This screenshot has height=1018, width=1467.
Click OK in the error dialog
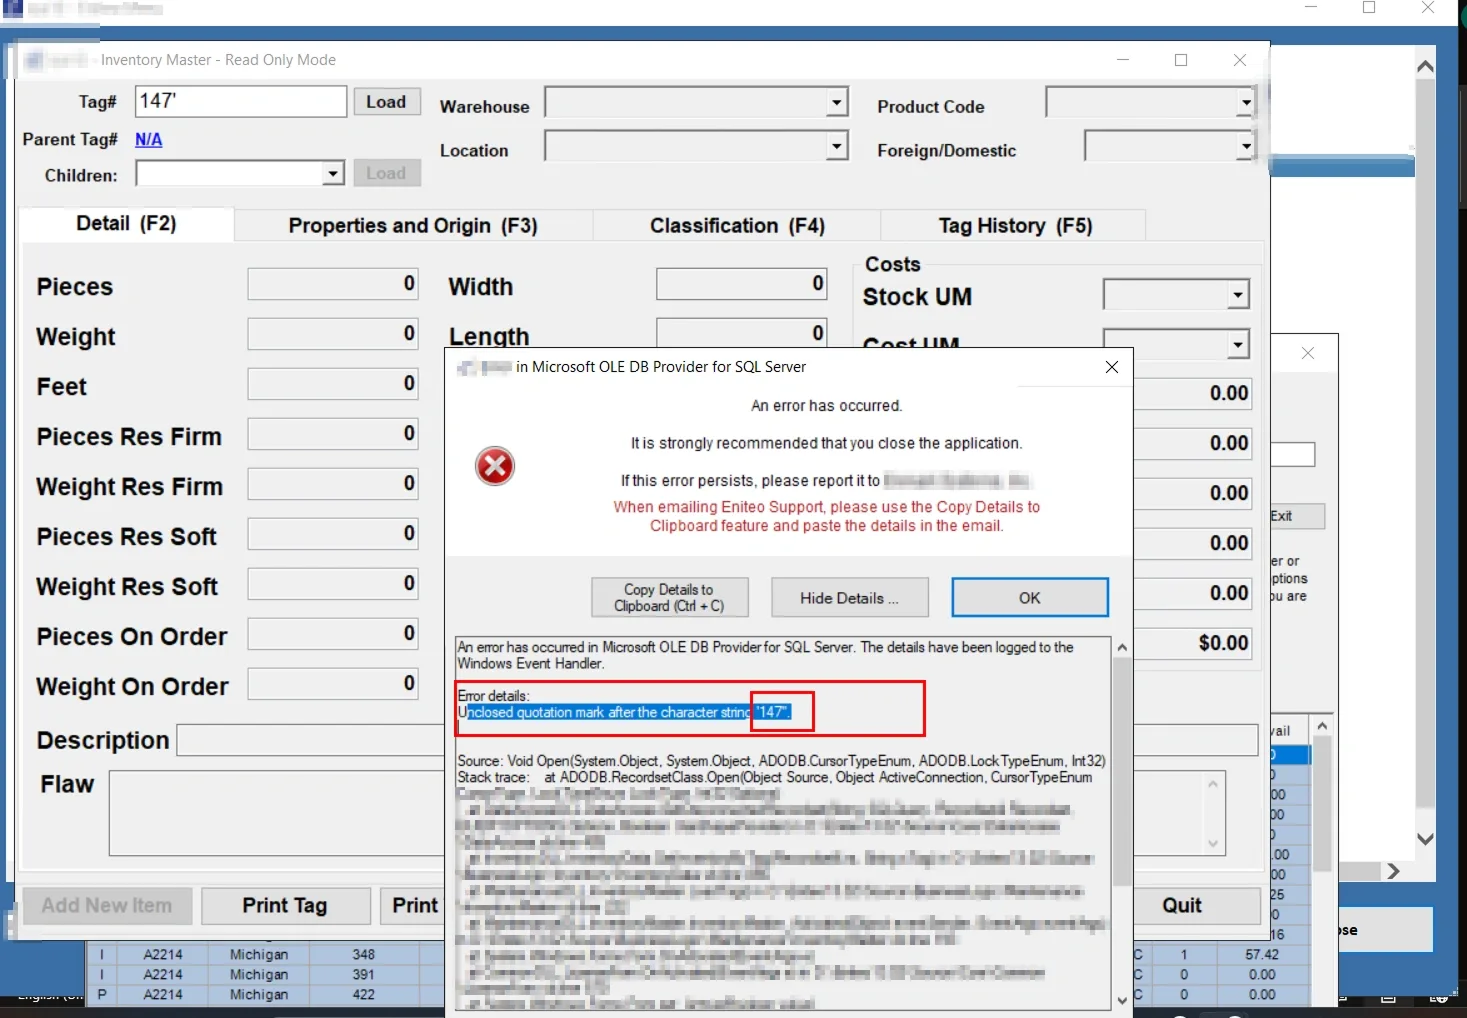click(x=1029, y=598)
